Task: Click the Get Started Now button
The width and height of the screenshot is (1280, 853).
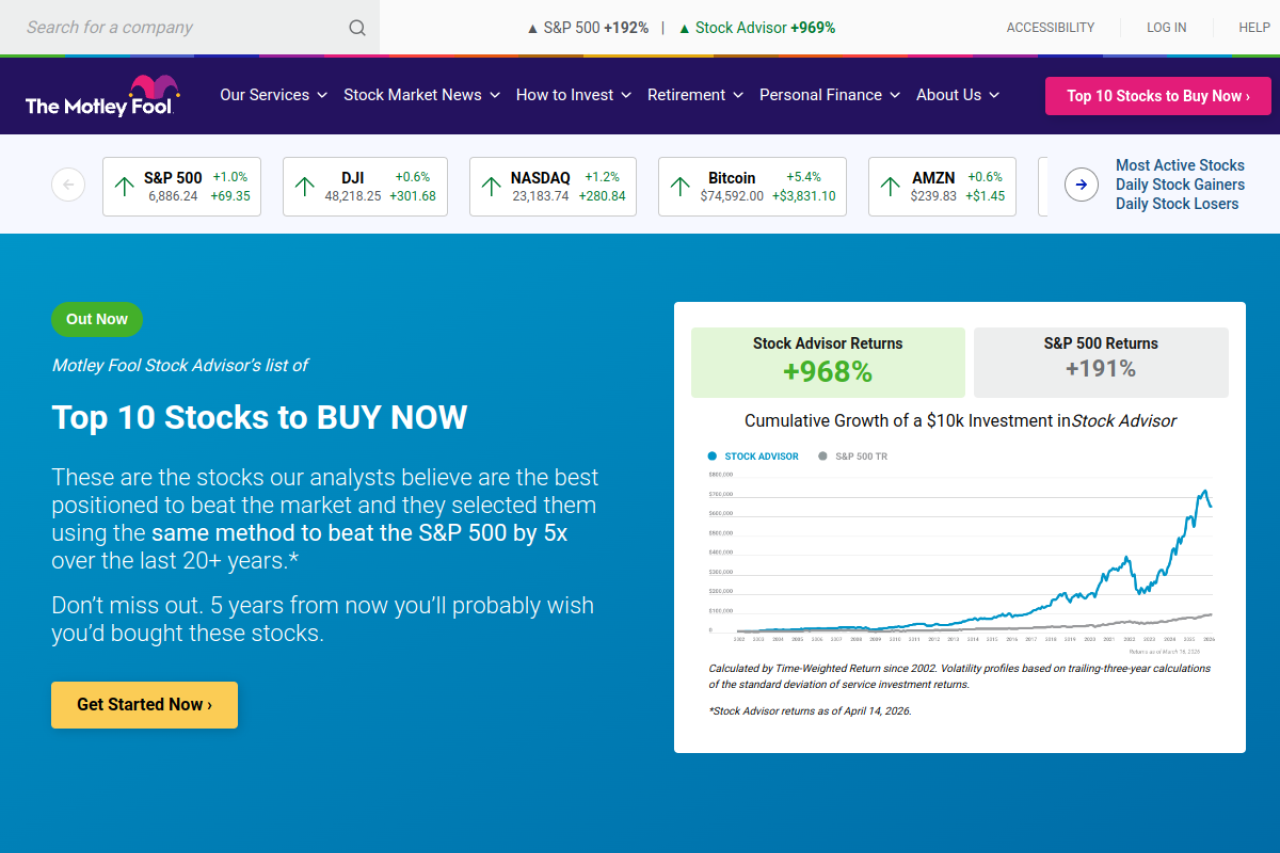Action: (145, 705)
